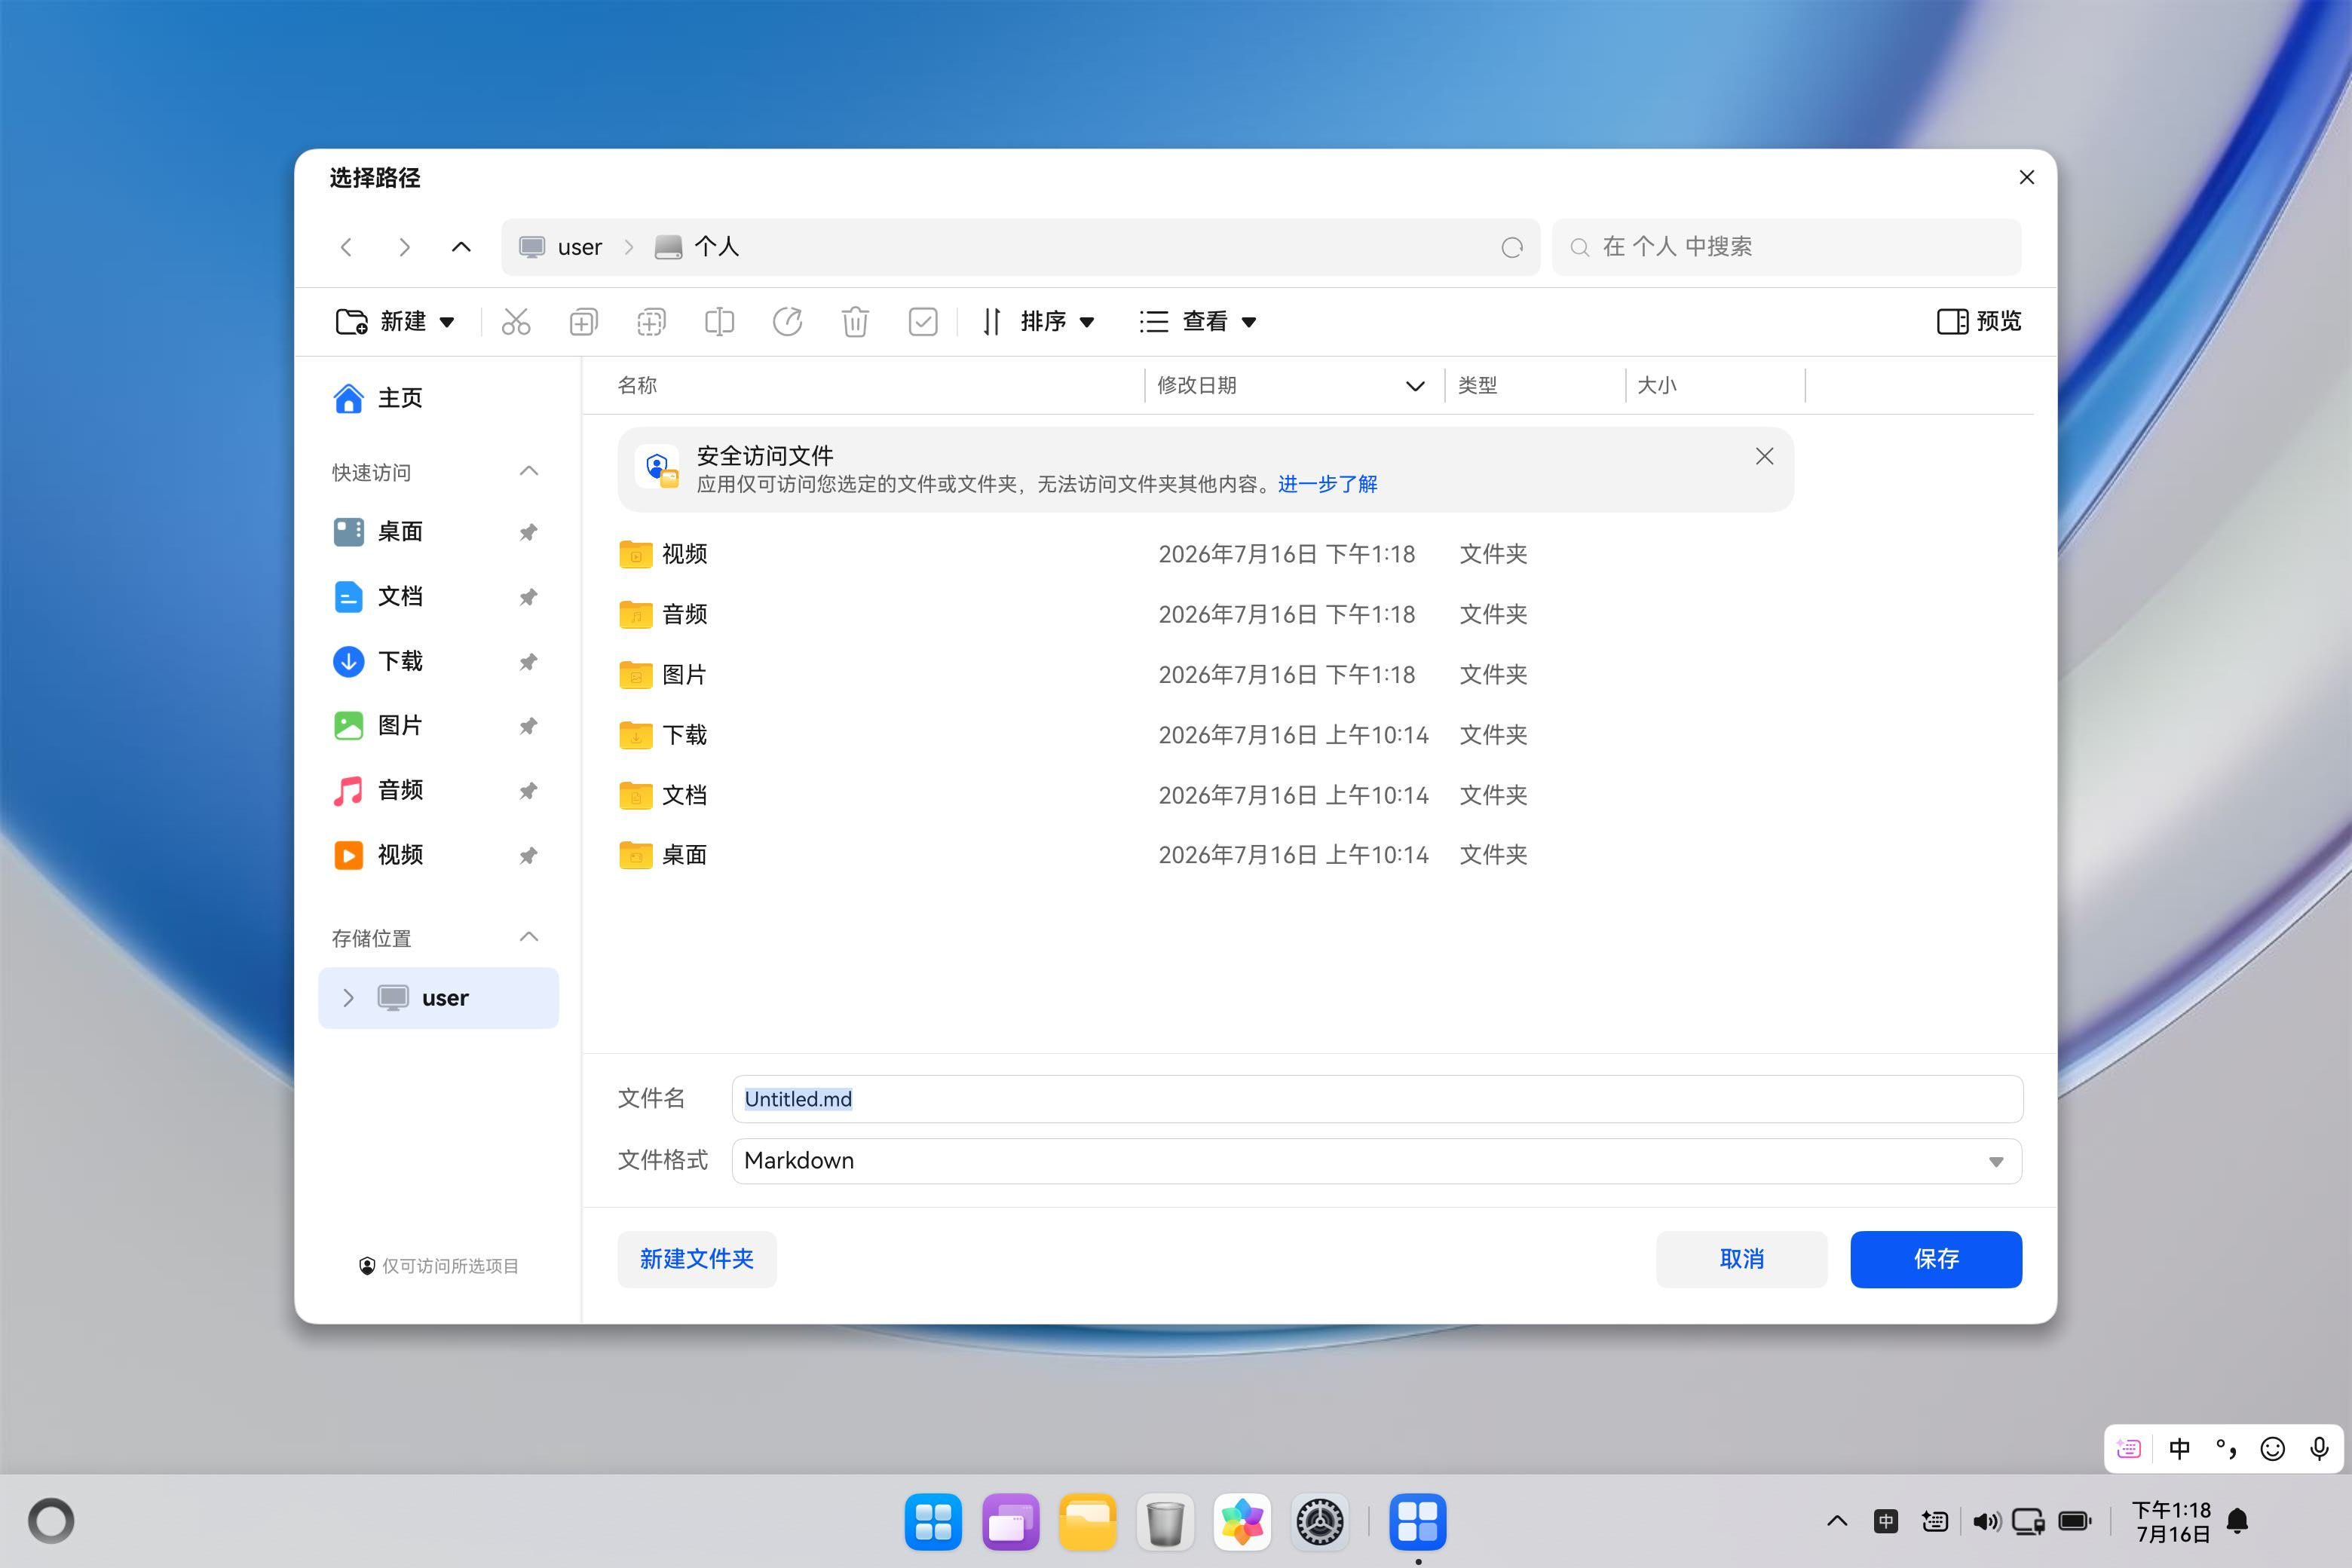Open the gallery flower app in dock
Viewport: 2352px width, 1568px height.
tap(1242, 1522)
